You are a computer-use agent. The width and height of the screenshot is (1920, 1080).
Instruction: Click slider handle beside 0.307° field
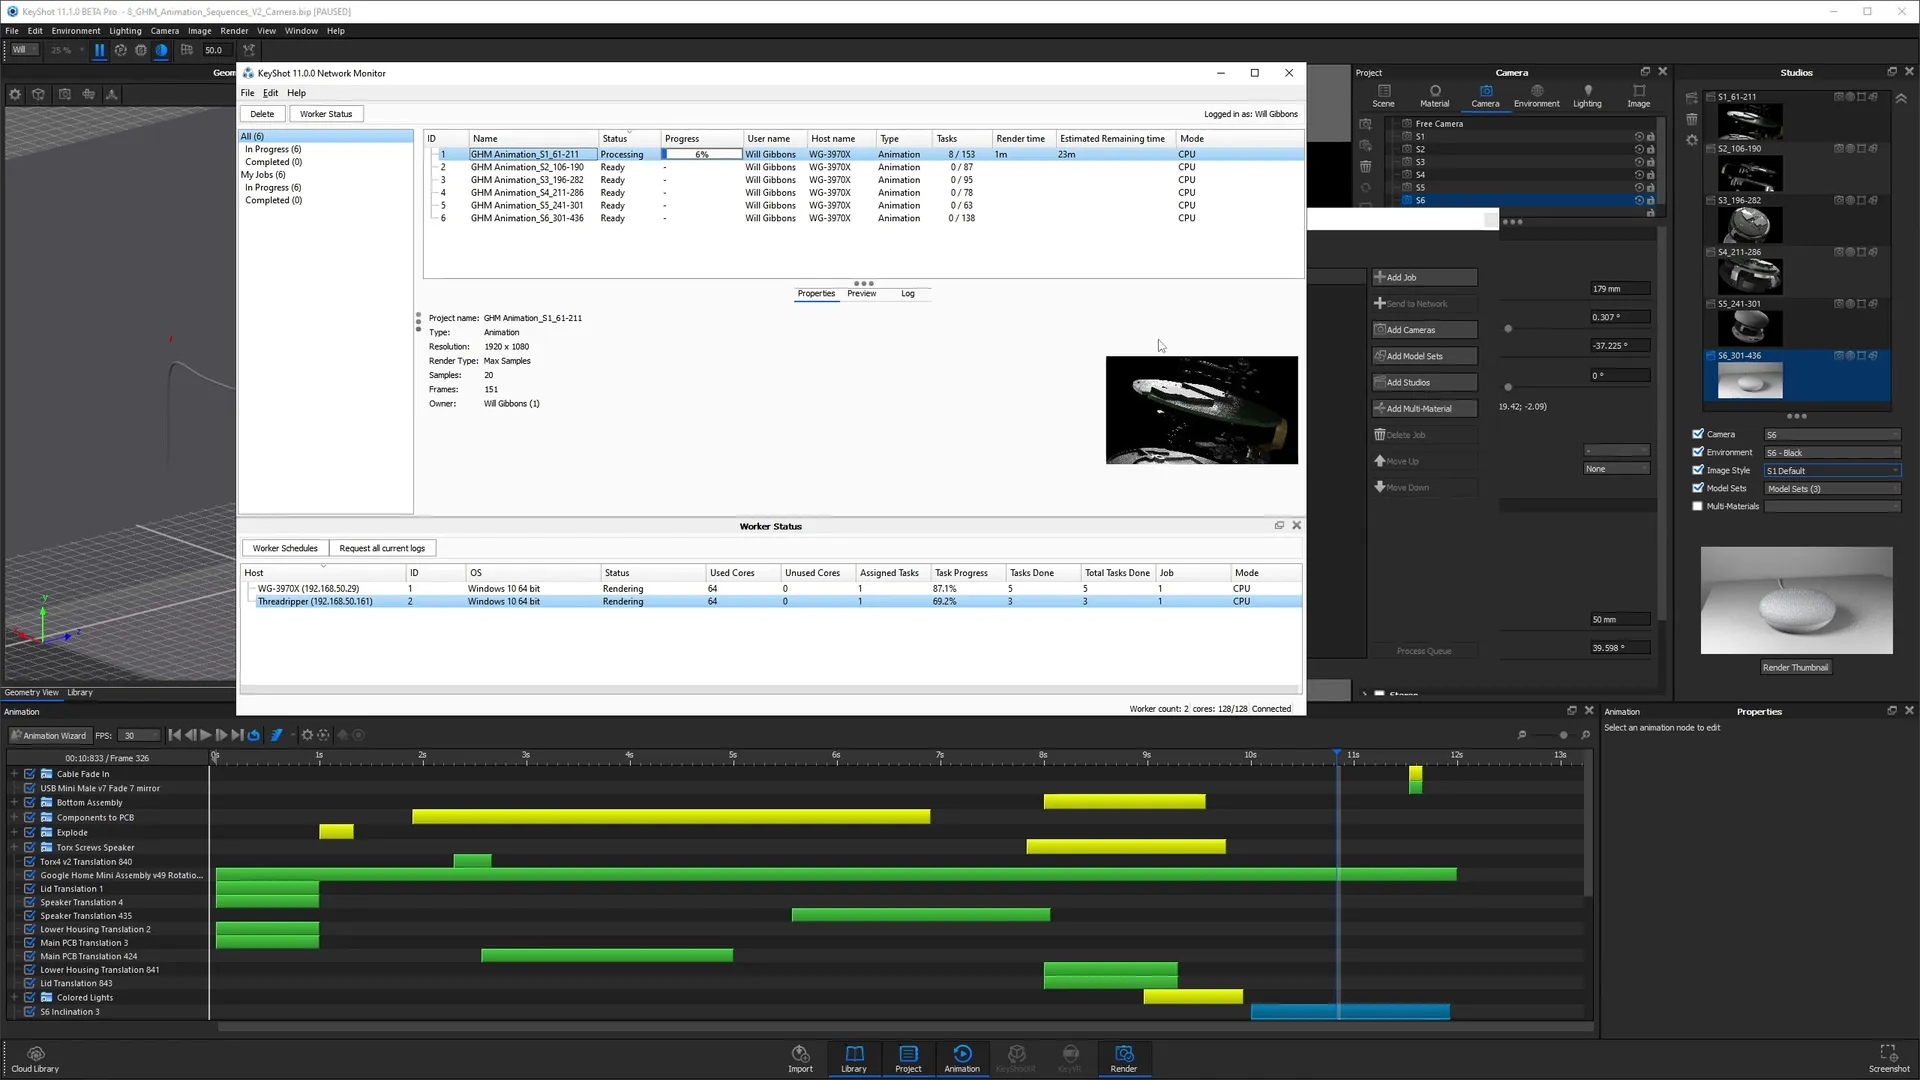[1508, 329]
